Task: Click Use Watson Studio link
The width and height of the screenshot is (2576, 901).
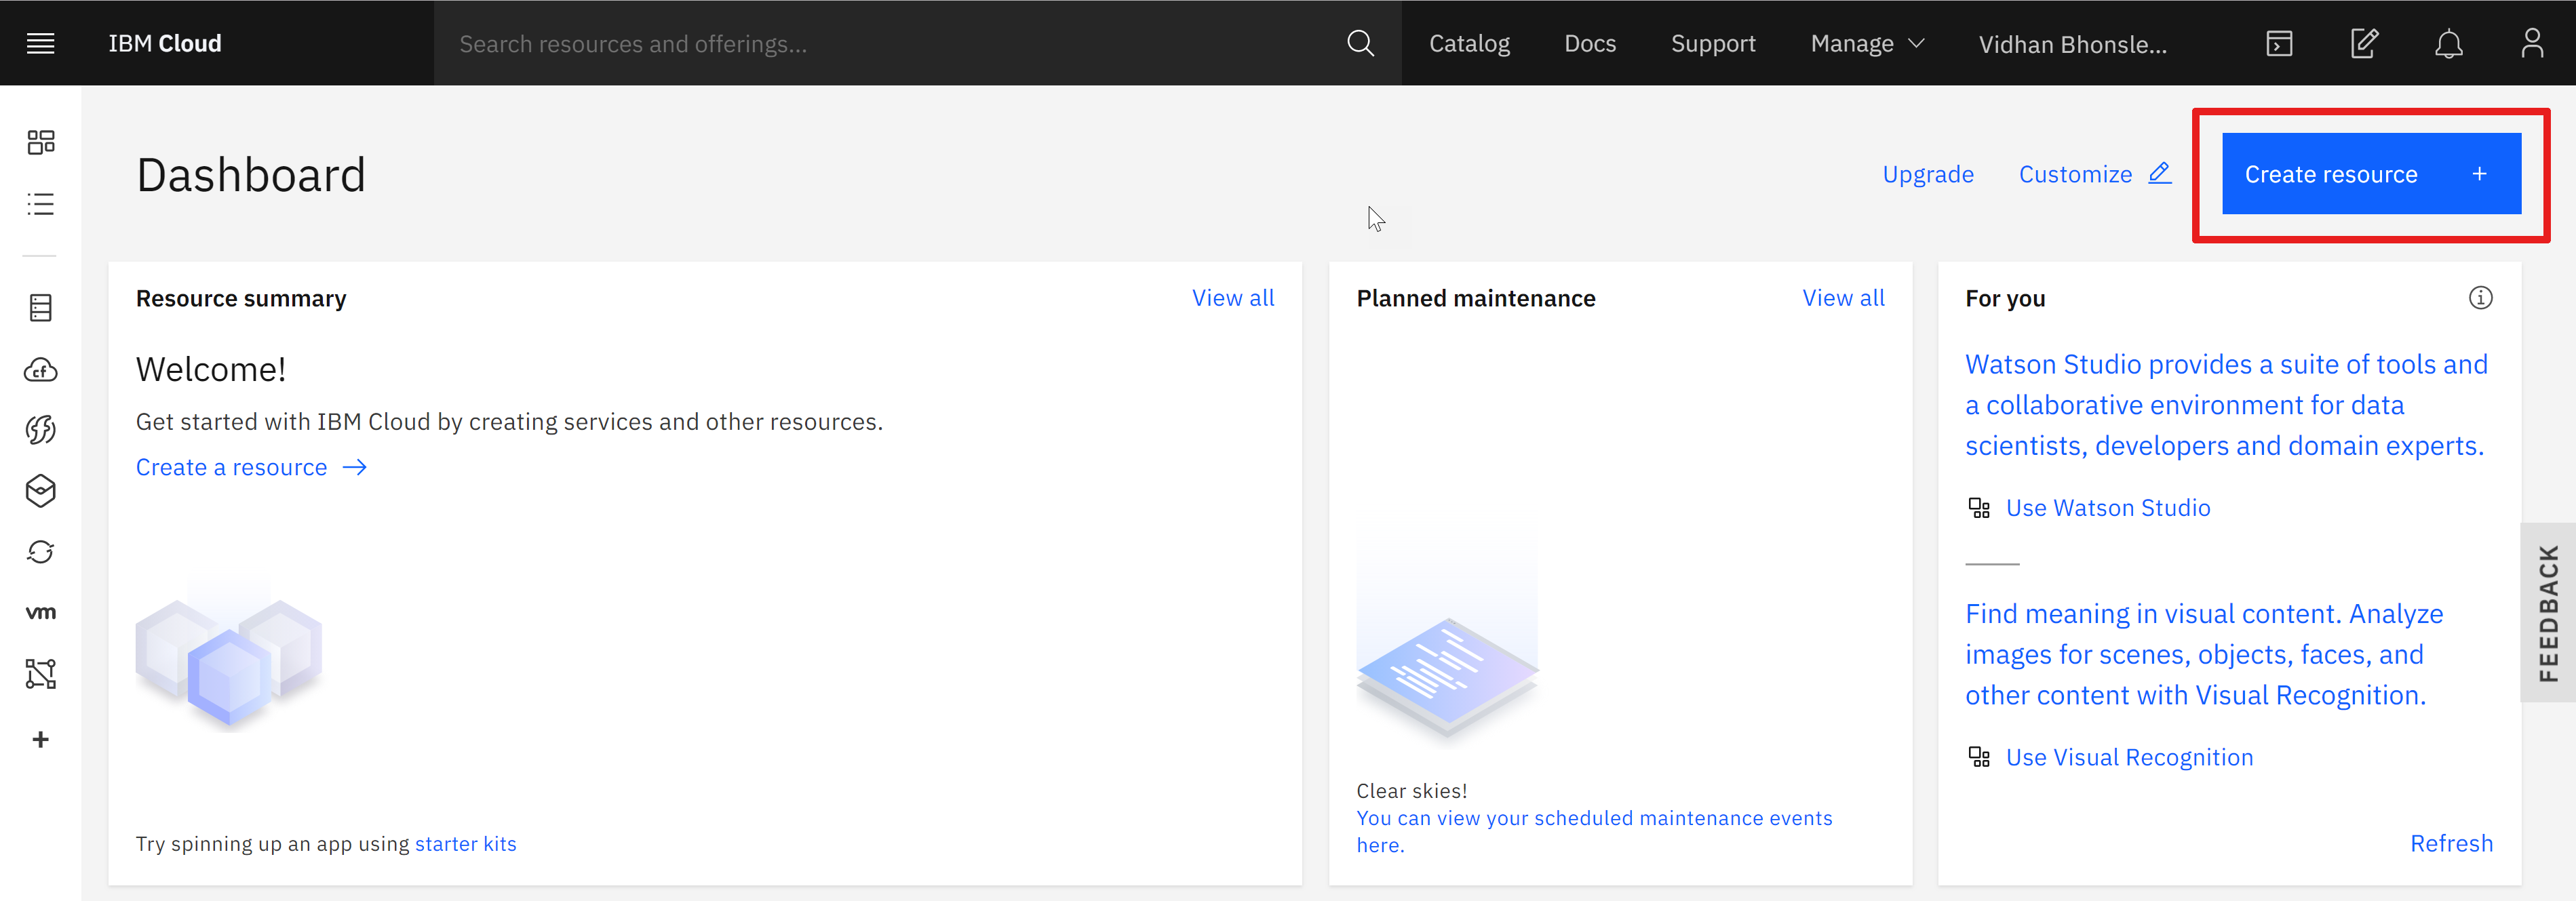Action: coord(2108,508)
